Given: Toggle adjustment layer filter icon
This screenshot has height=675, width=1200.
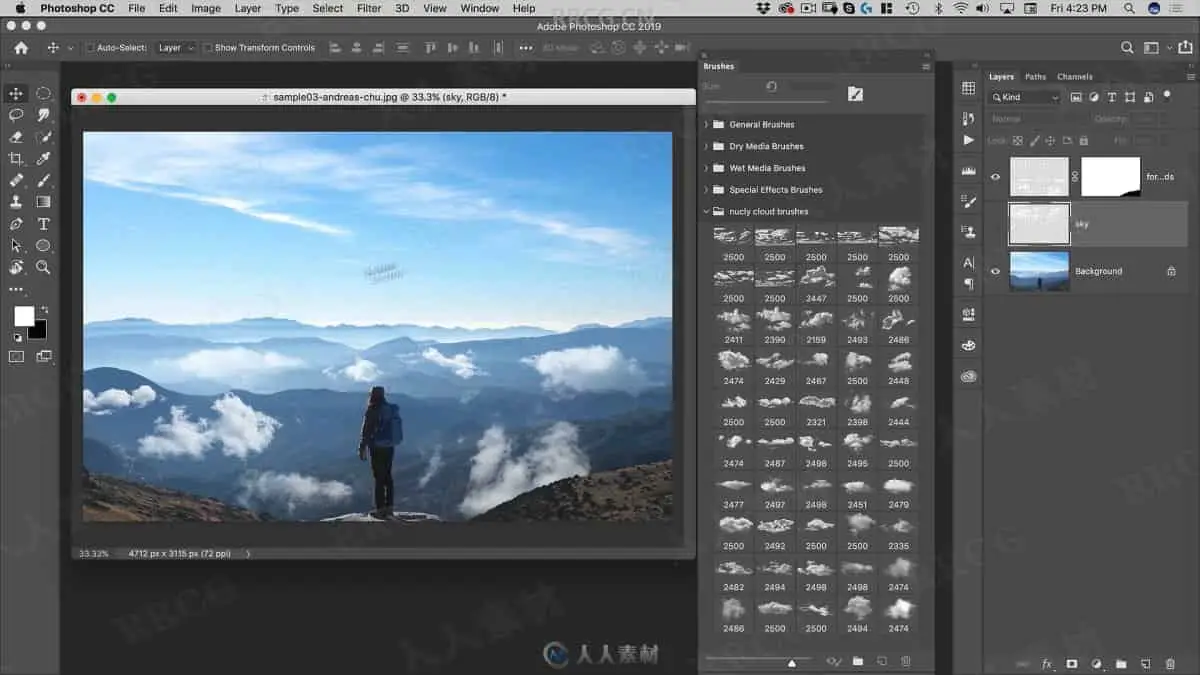Looking at the screenshot, I should click(x=1094, y=97).
